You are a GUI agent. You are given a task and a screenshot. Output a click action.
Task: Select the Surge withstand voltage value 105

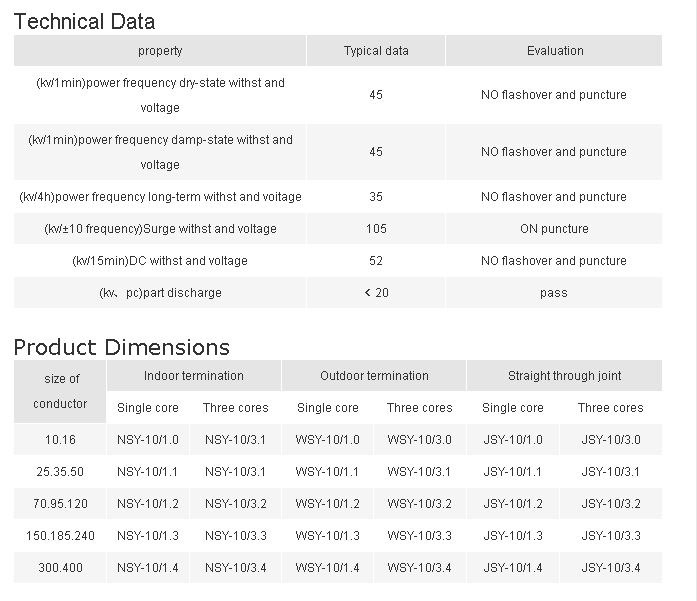376,229
